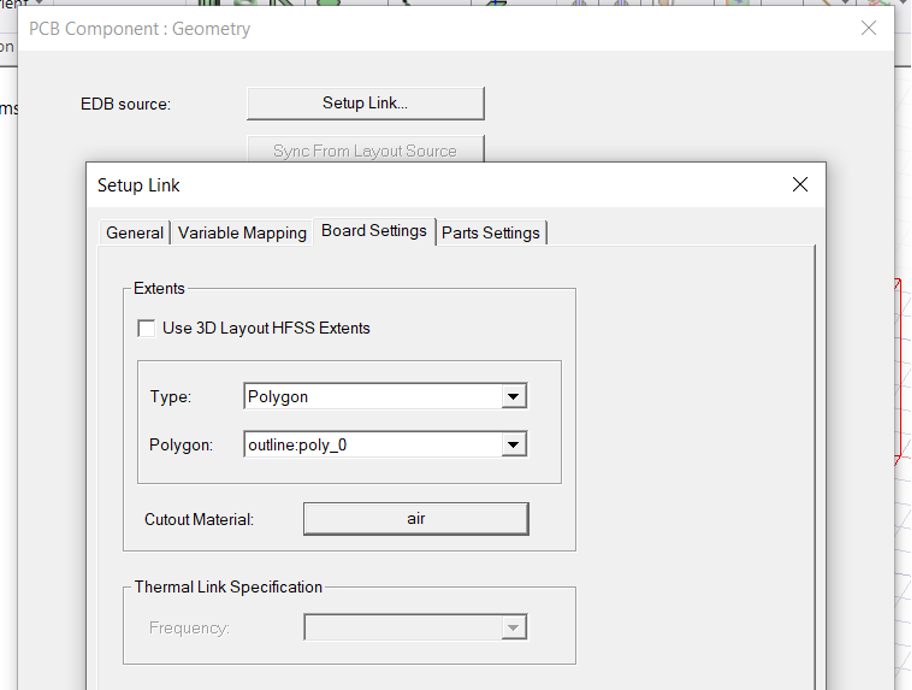Select the Board Settings tab

(374, 231)
